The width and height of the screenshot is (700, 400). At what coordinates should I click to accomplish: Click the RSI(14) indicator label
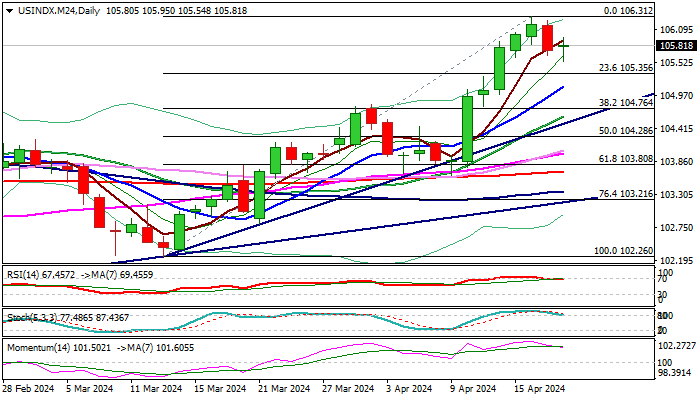(x=20, y=270)
